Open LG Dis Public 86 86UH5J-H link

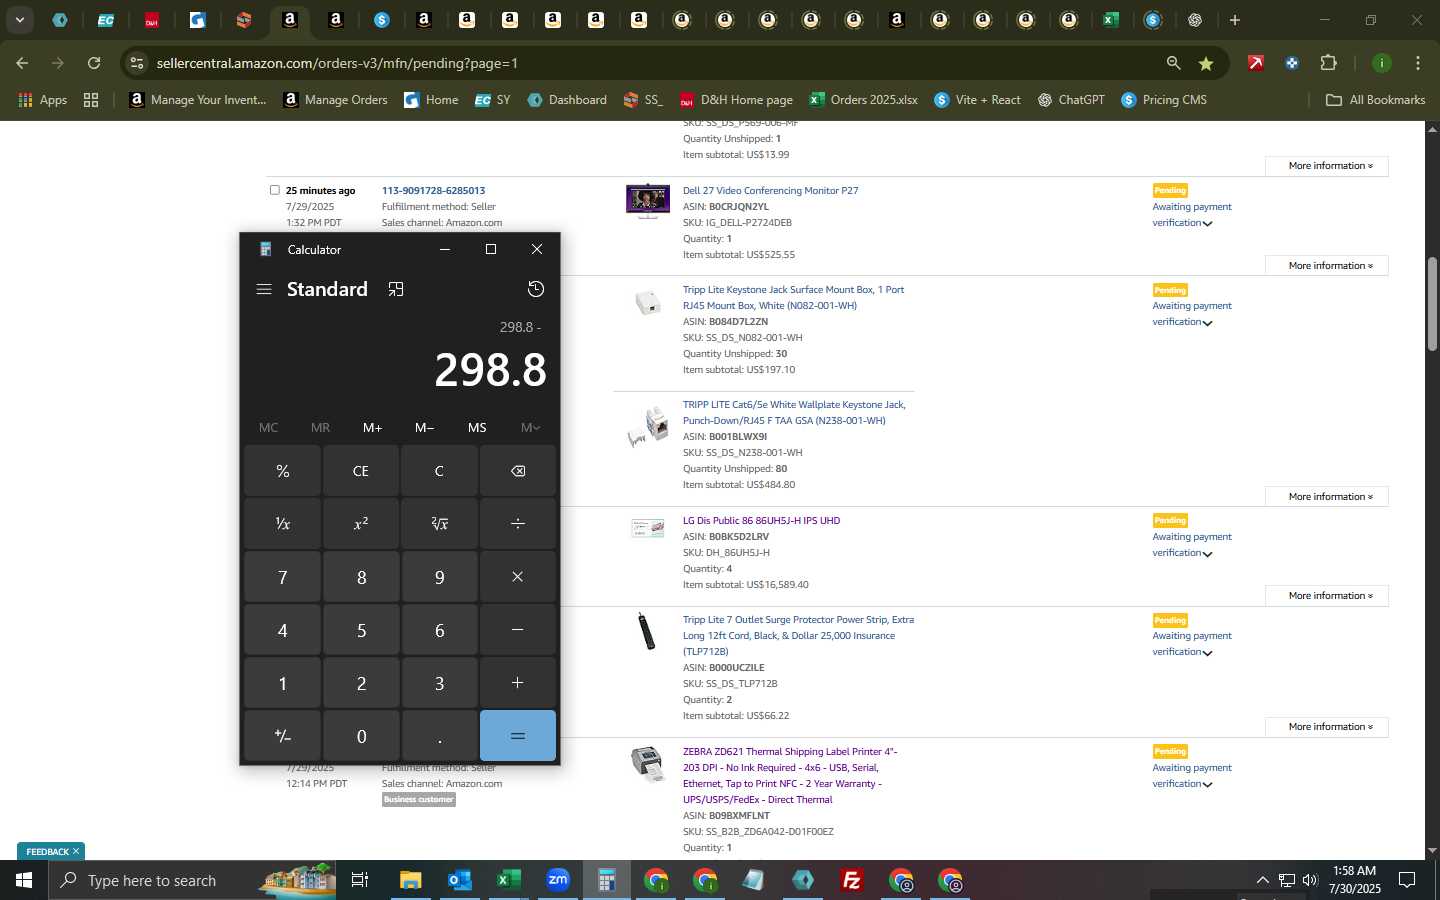coord(761,520)
